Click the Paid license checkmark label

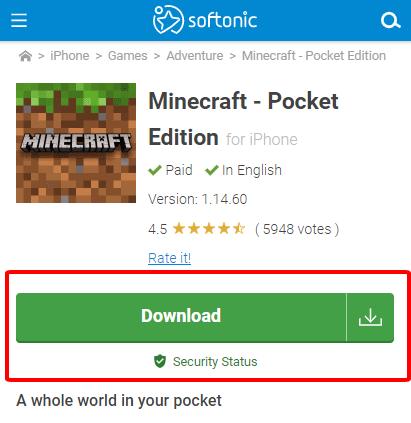pyautogui.click(x=170, y=170)
